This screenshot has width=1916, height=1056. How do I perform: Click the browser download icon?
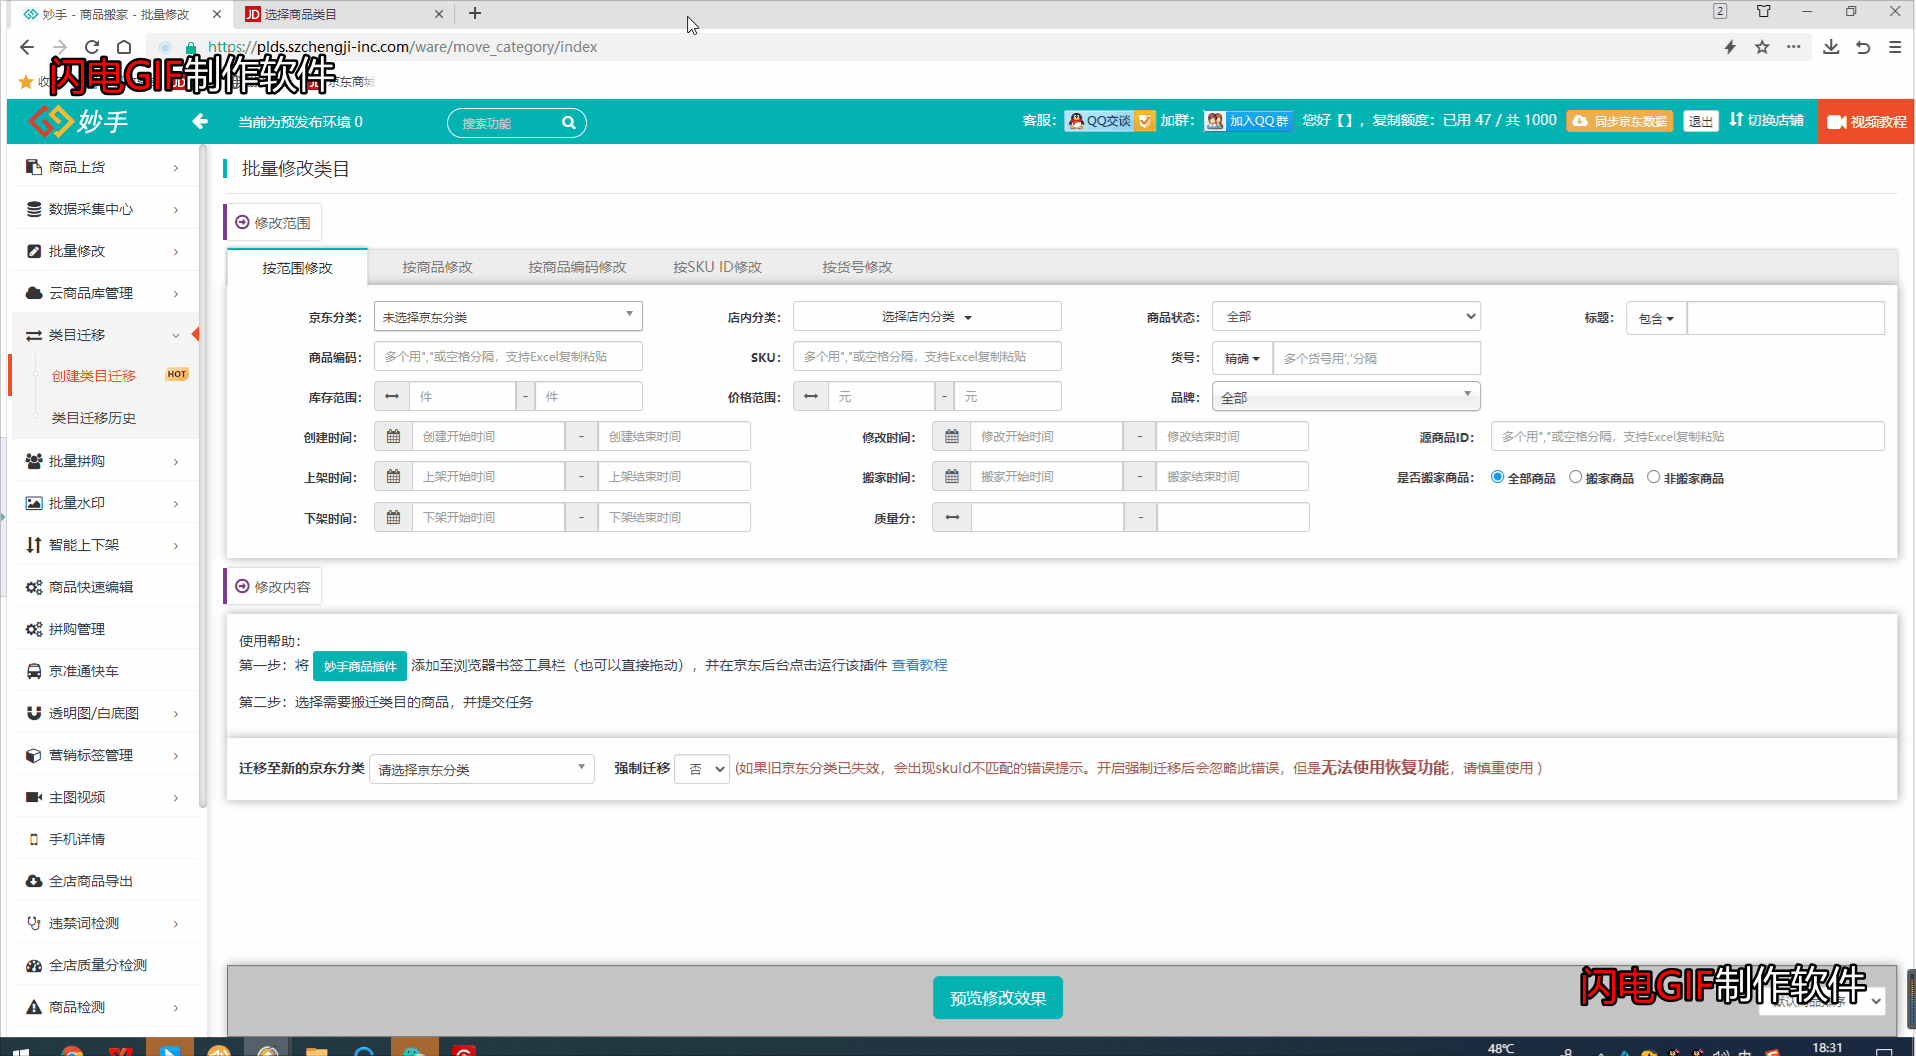click(1831, 47)
